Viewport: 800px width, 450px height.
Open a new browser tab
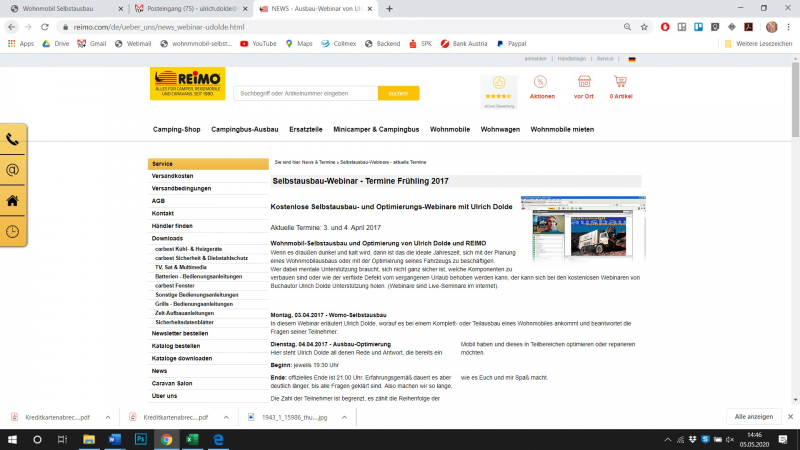click(x=389, y=9)
